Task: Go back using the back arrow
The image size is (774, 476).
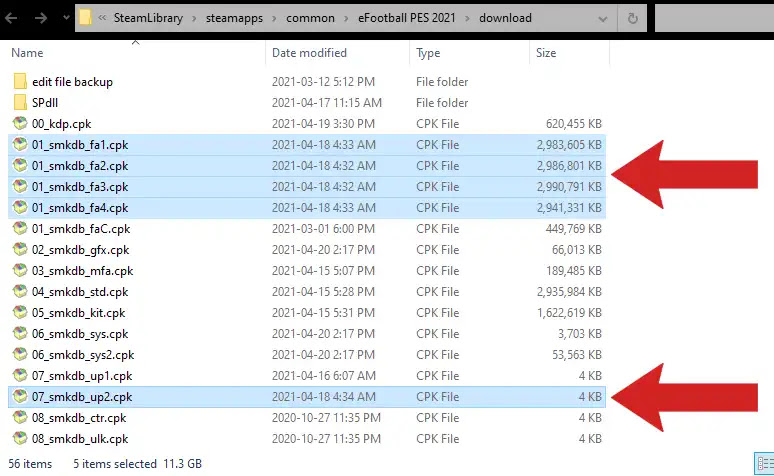Action: click(11, 18)
